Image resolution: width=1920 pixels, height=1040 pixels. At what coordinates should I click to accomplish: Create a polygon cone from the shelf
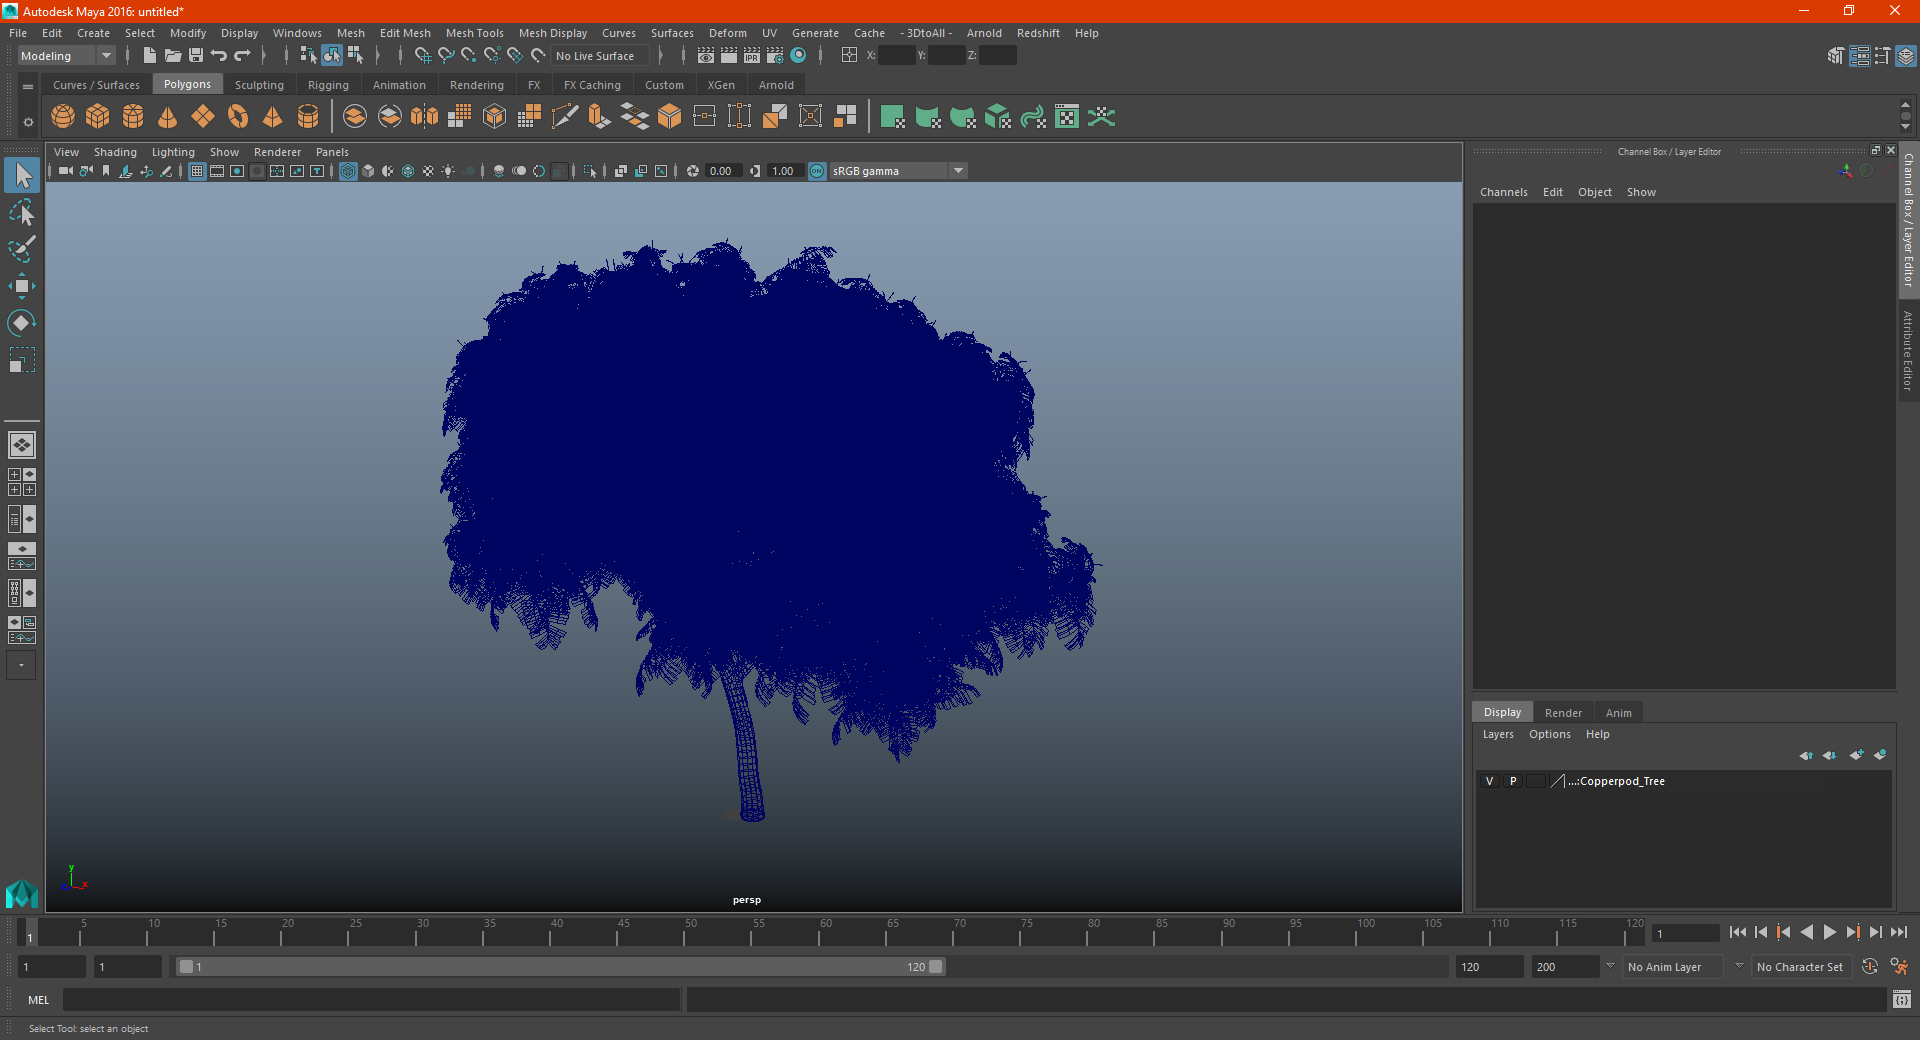(x=168, y=117)
